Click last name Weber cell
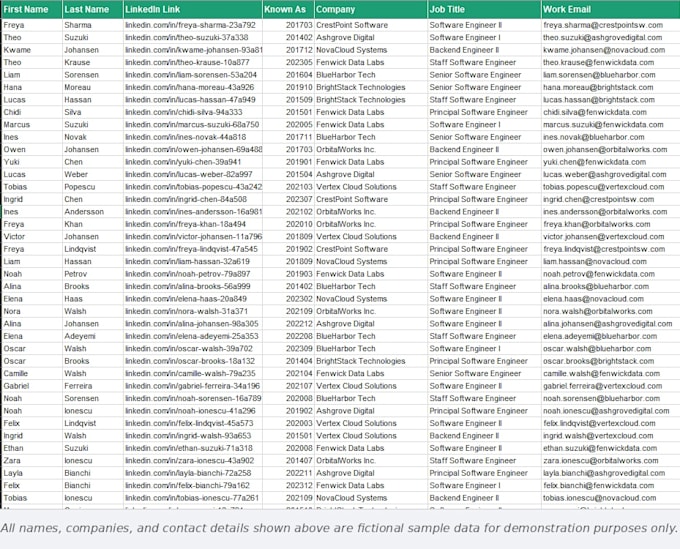Viewport: 680px width, 549px height. 93,174
